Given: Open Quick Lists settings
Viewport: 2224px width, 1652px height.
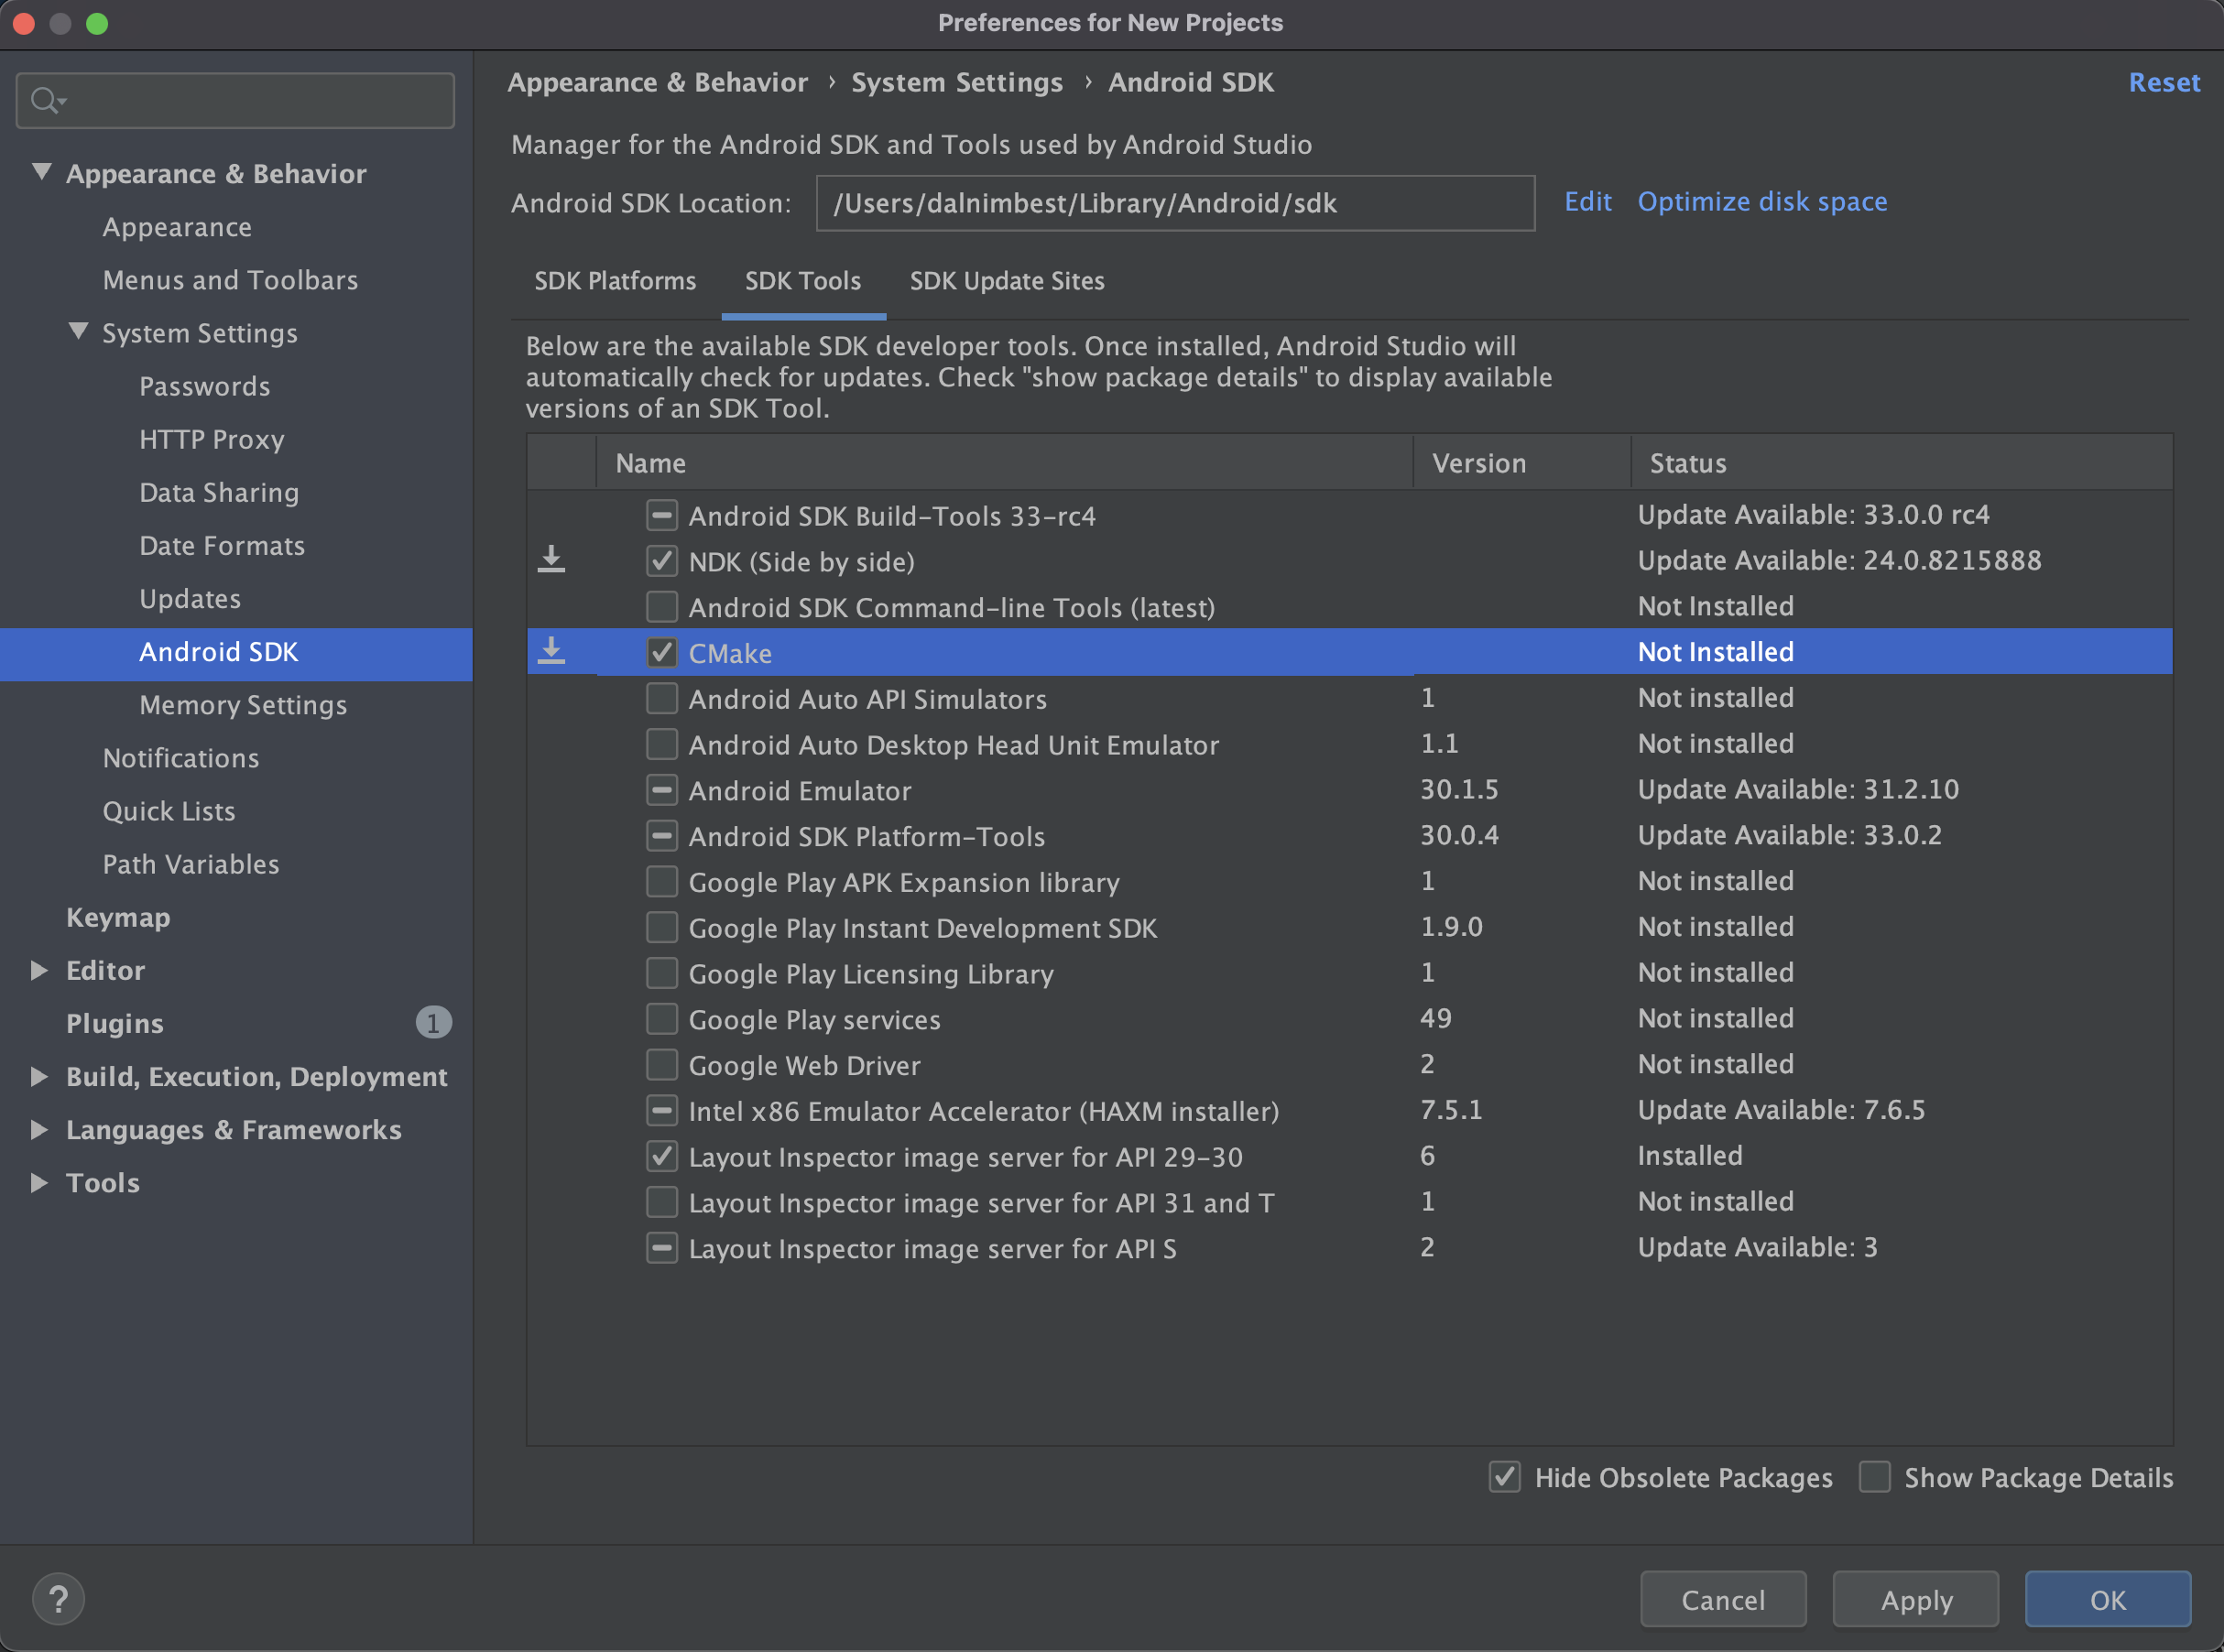Looking at the screenshot, I should point(169,810).
